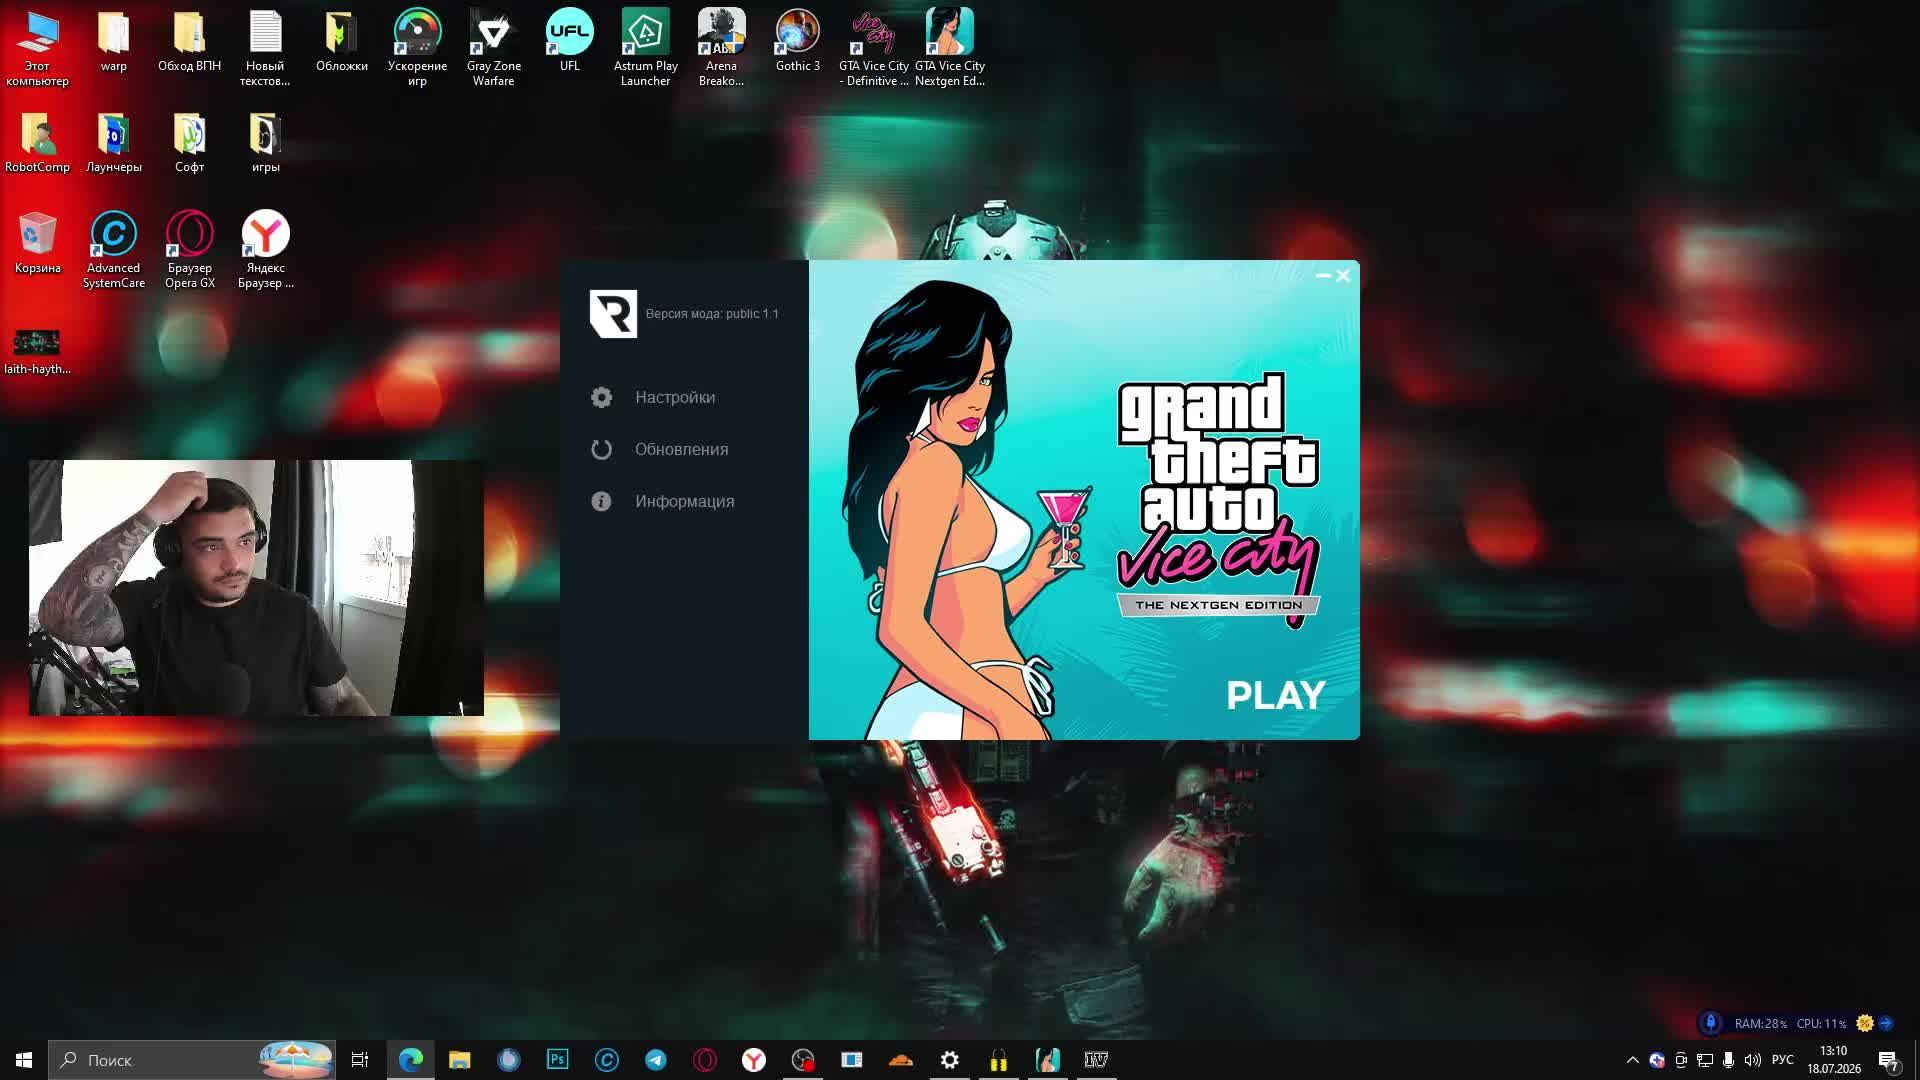
Task: Select the Arena Breakout shortcut
Action: pos(721,48)
